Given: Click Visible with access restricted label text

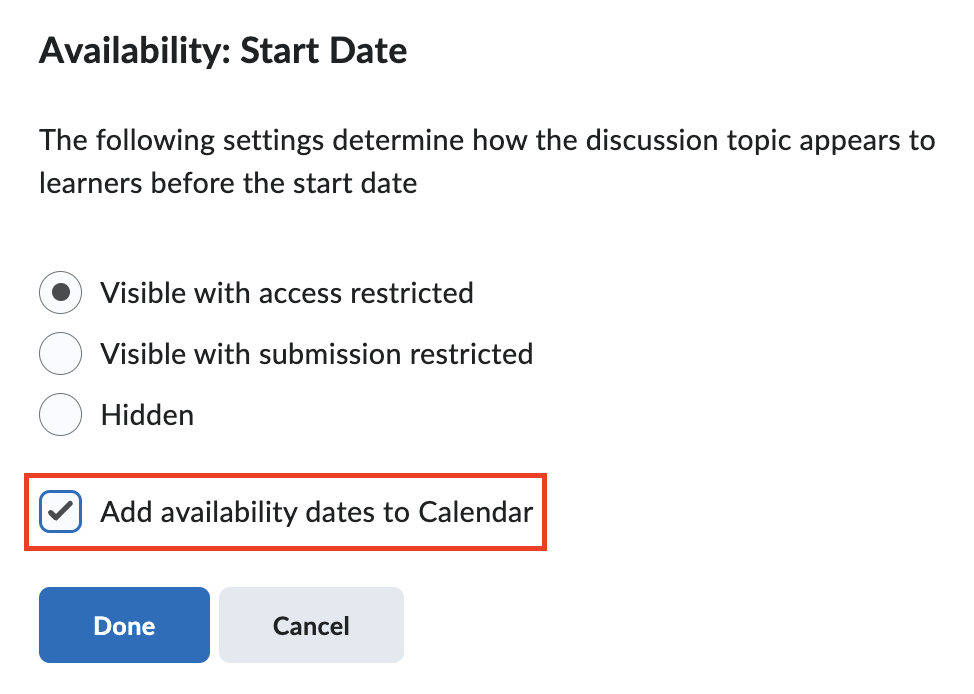Looking at the screenshot, I should coord(285,292).
